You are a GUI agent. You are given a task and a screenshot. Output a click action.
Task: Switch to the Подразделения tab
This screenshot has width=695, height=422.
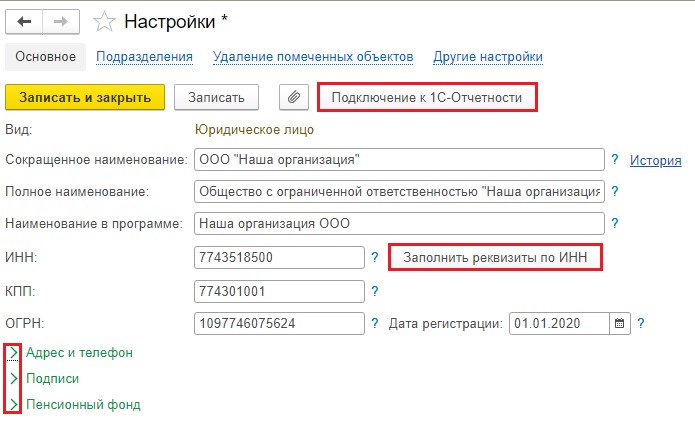[x=144, y=57]
